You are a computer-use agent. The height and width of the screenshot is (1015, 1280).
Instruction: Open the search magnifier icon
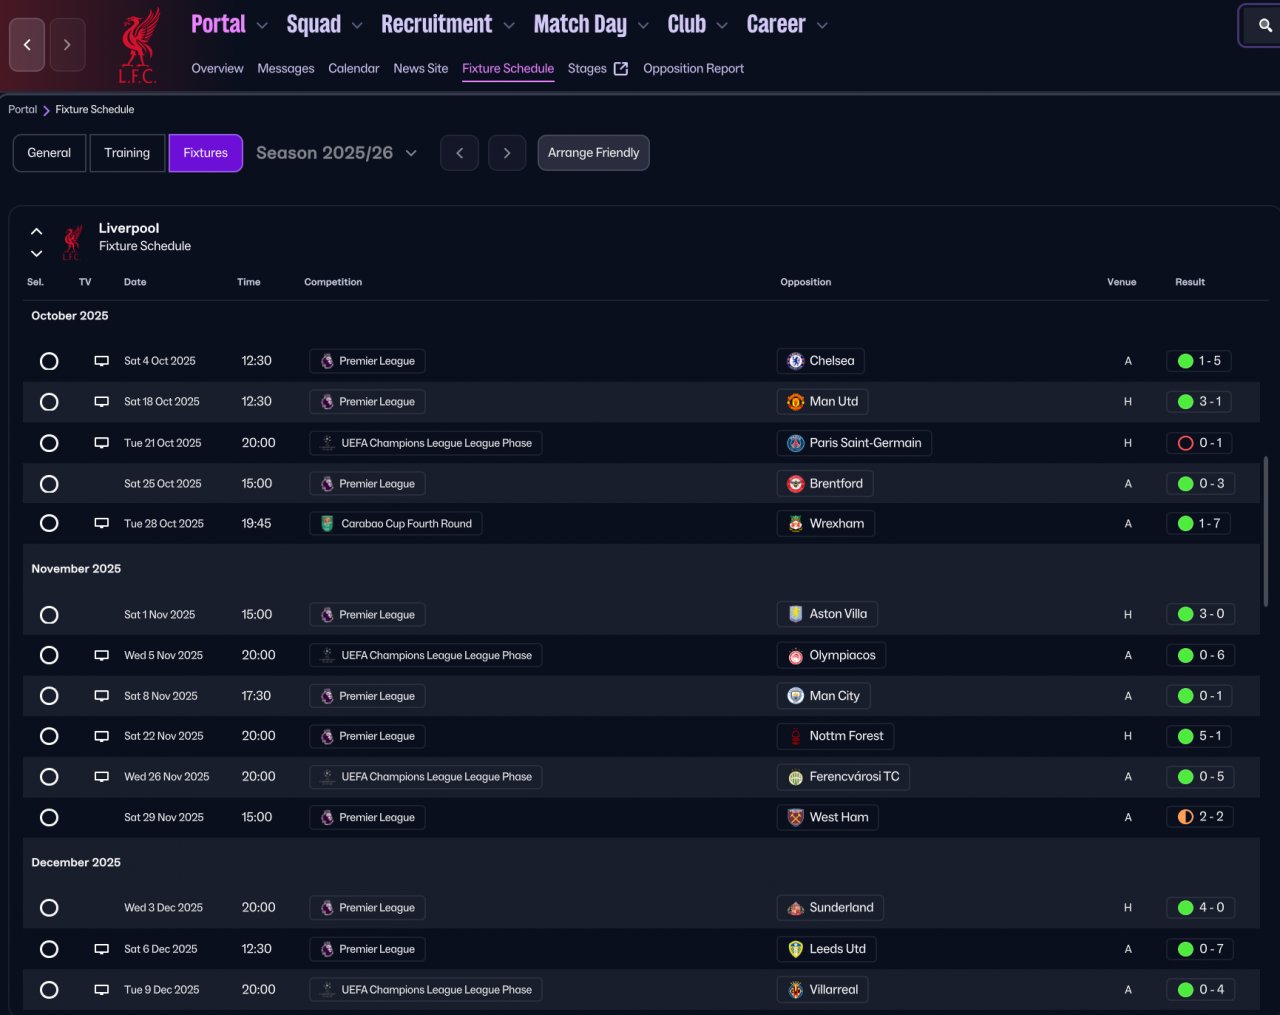coord(1265,26)
